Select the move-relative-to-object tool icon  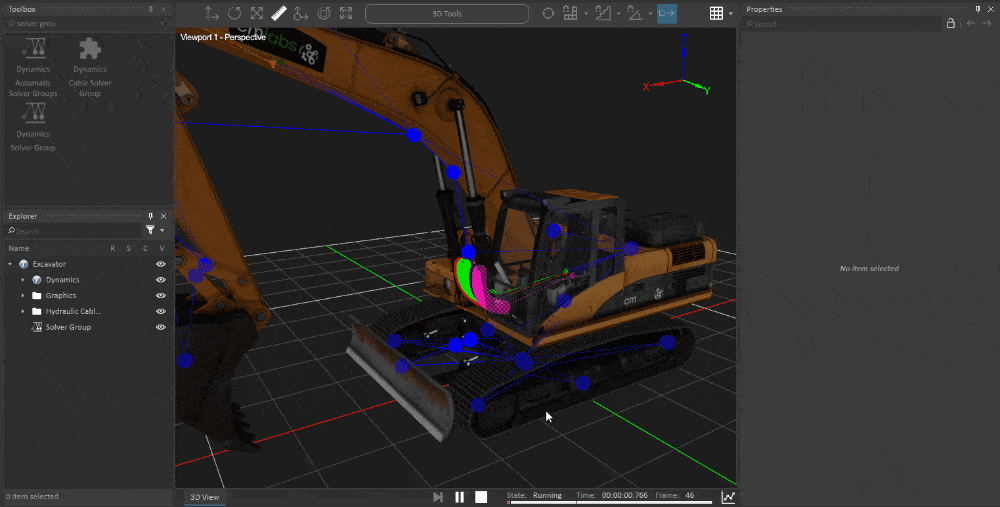point(301,13)
